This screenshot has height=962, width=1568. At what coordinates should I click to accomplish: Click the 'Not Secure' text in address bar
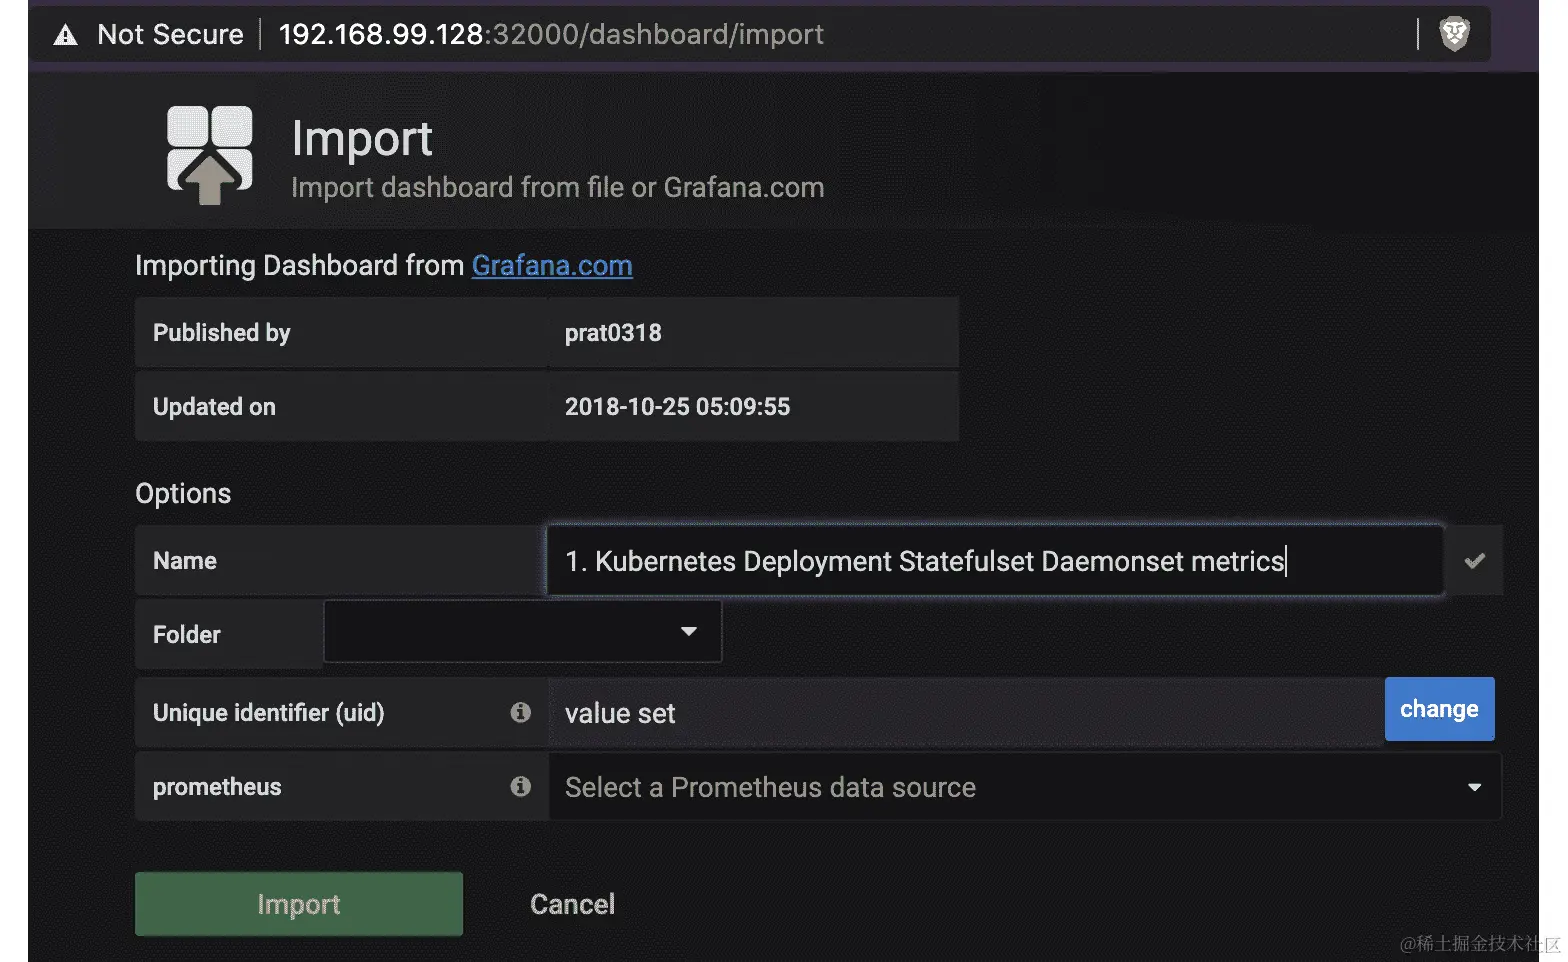[x=170, y=35]
